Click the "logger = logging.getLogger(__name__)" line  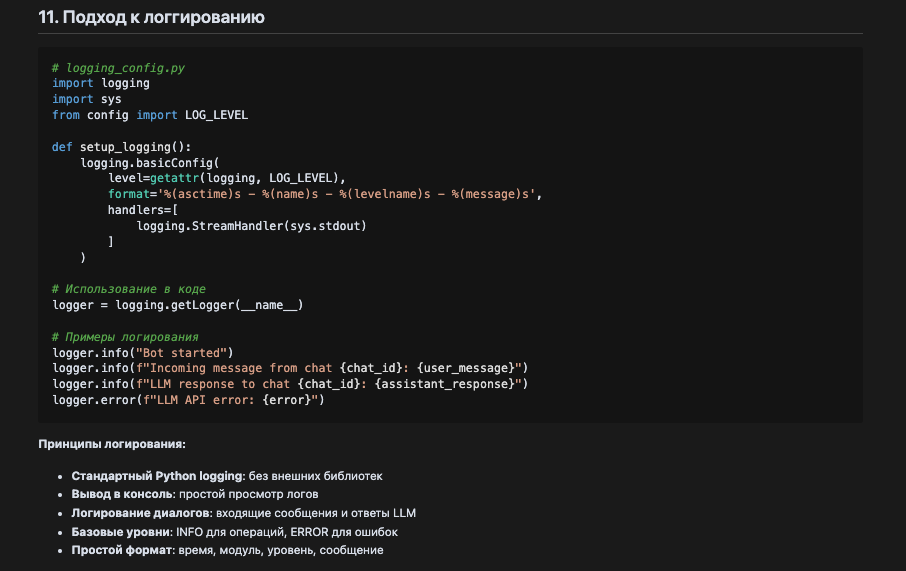point(178,305)
